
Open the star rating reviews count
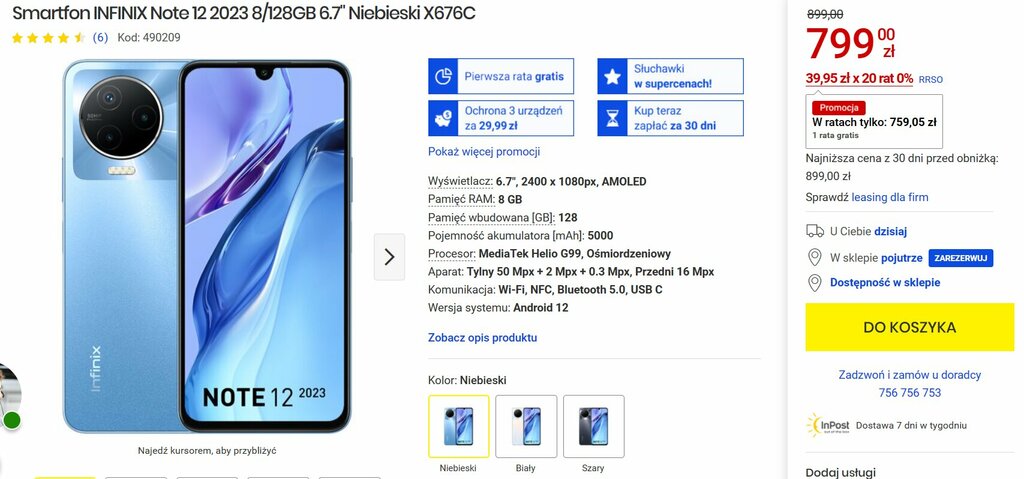coord(100,37)
